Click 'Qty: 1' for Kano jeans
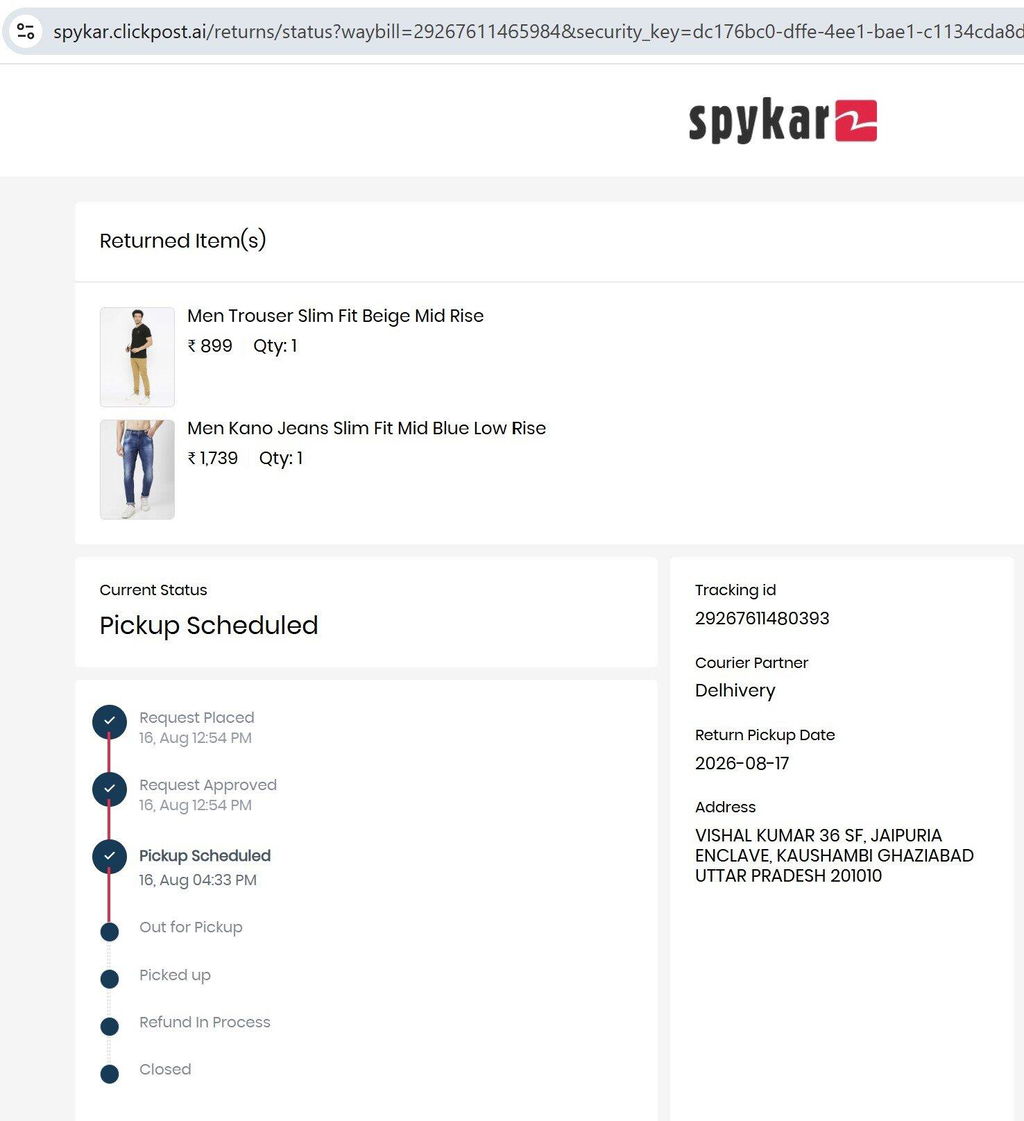Image resolution: width=1024 pixels, height=1121 pixels. tap(281, 458)
